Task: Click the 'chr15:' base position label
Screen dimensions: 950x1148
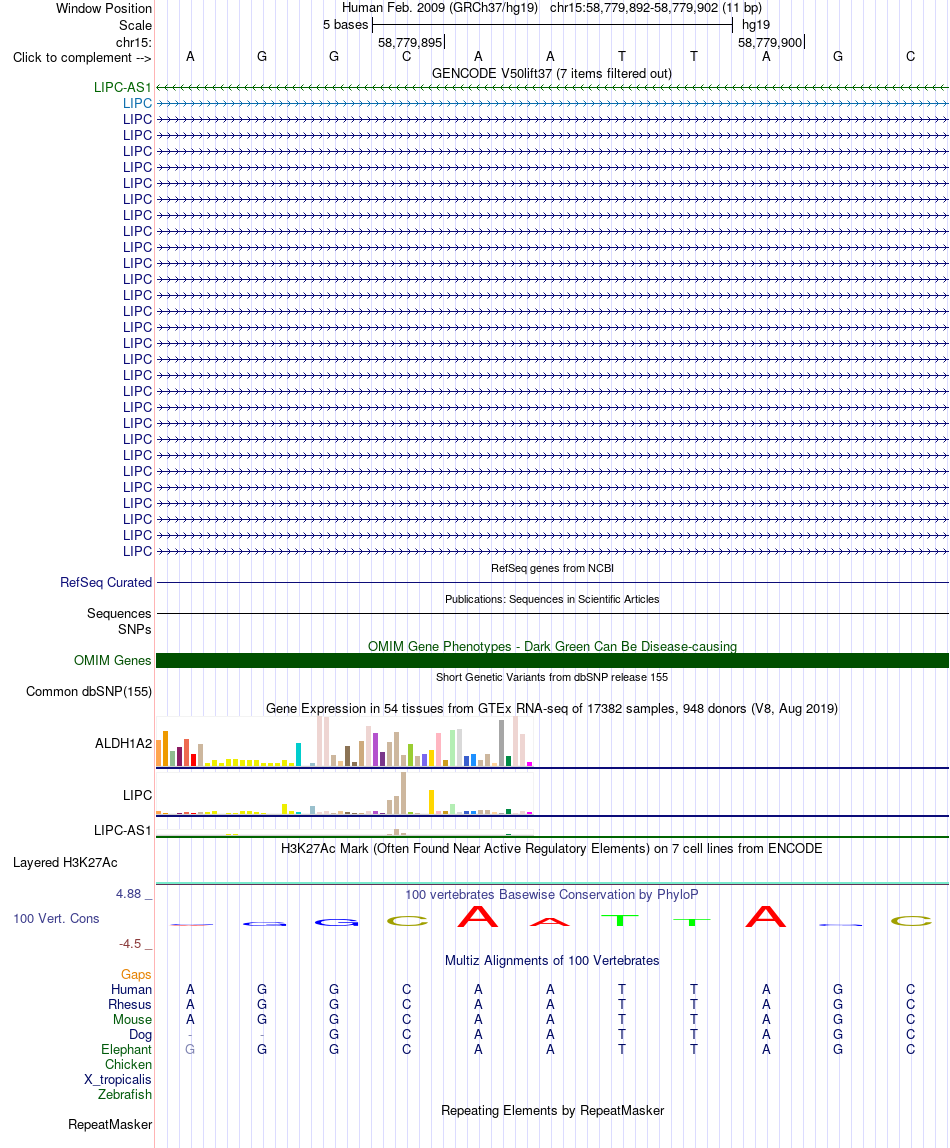Action: click(x=134, y=42)
